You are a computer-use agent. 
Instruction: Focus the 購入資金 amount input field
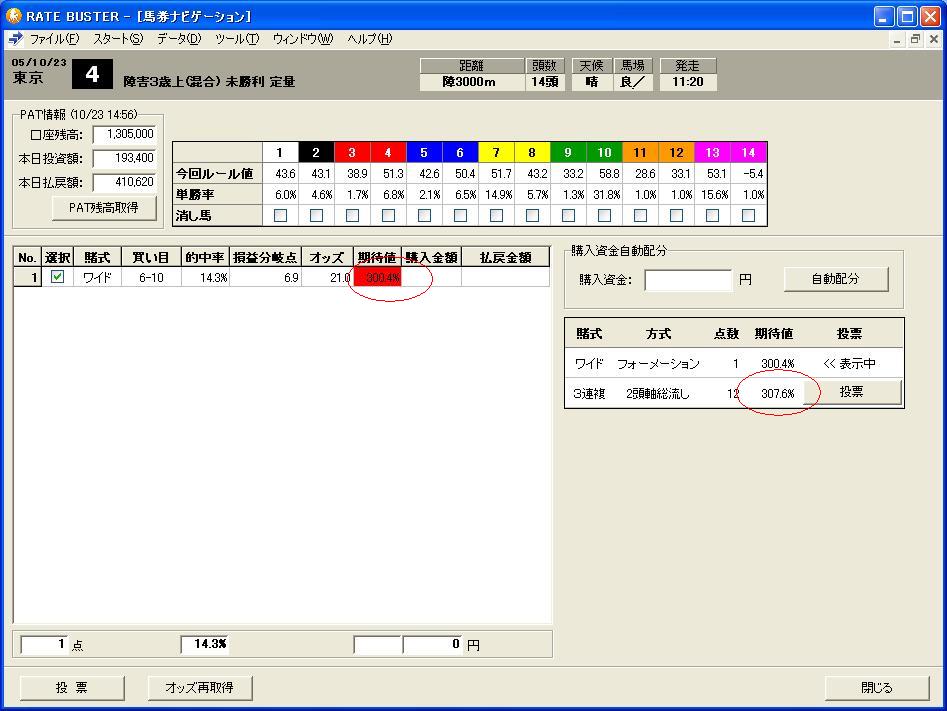(x=688, y=280)
